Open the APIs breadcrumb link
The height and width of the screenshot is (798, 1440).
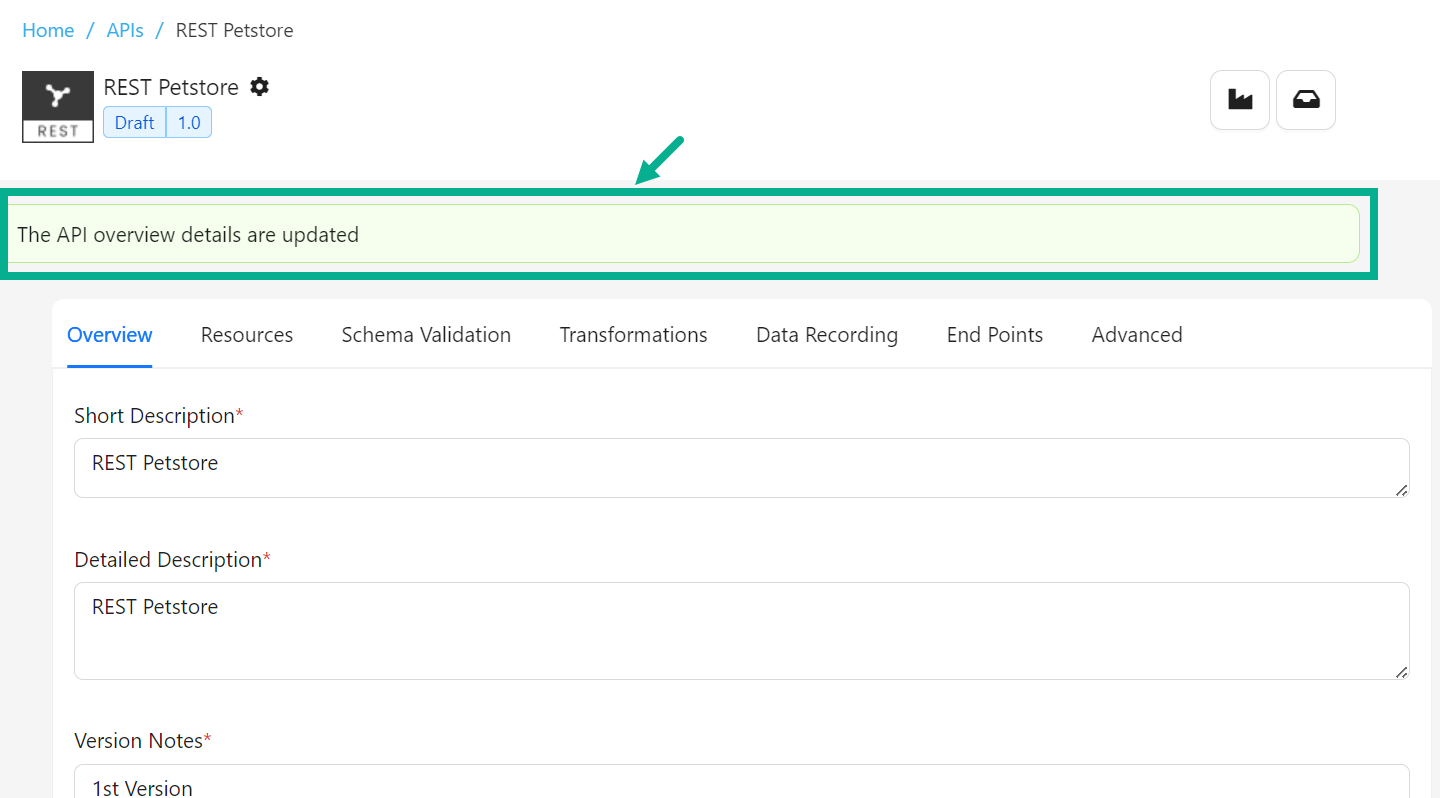pyautogui.click(x=125, y=30)
